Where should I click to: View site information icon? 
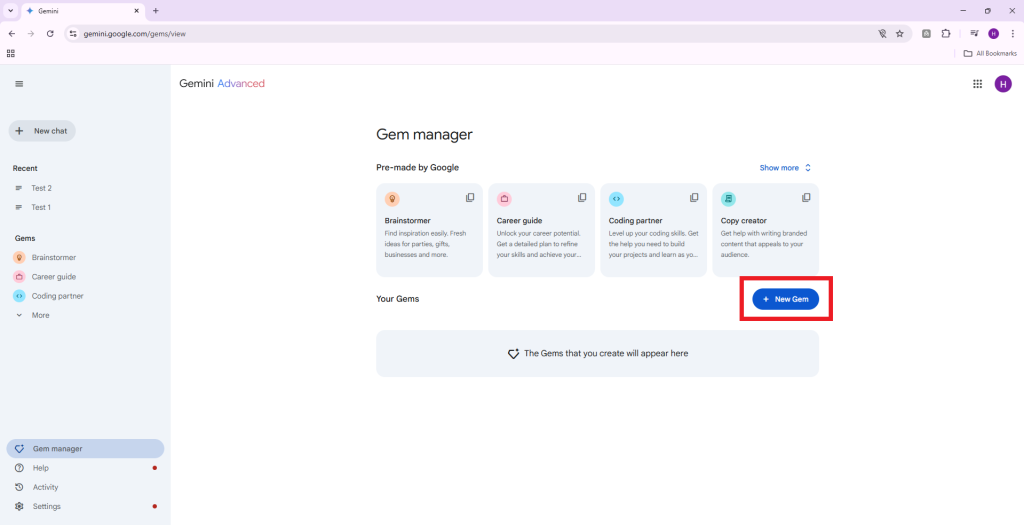73,33
